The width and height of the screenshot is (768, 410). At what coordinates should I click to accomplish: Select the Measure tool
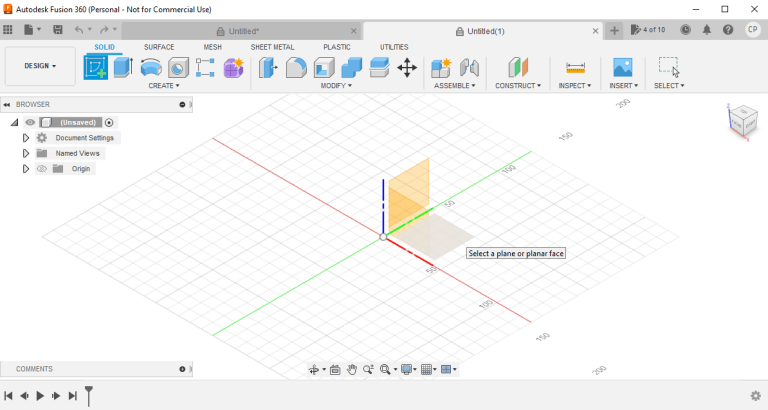pos(575,67)
